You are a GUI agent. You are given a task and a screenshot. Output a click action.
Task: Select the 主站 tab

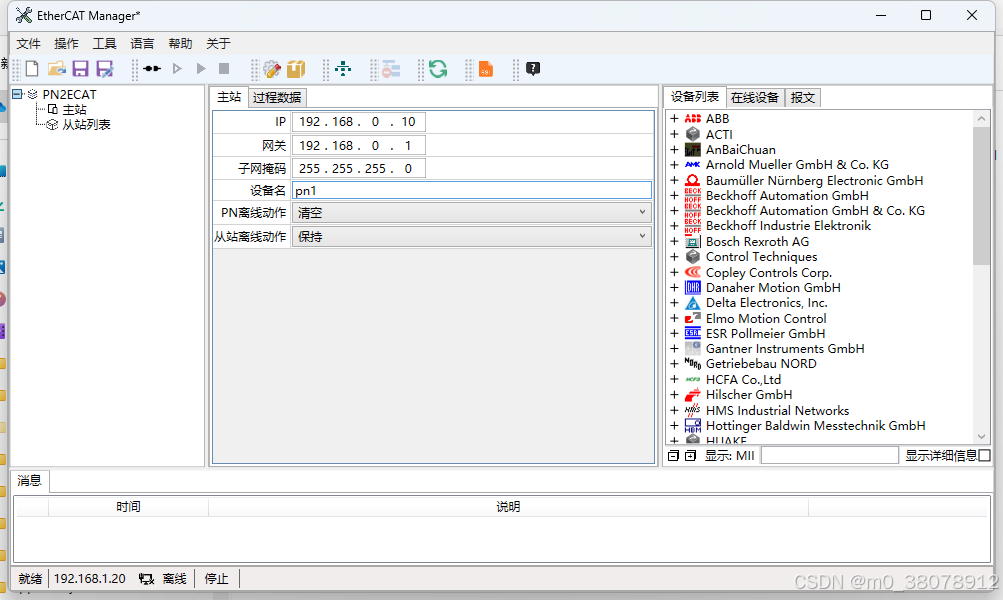click(229, 97)
